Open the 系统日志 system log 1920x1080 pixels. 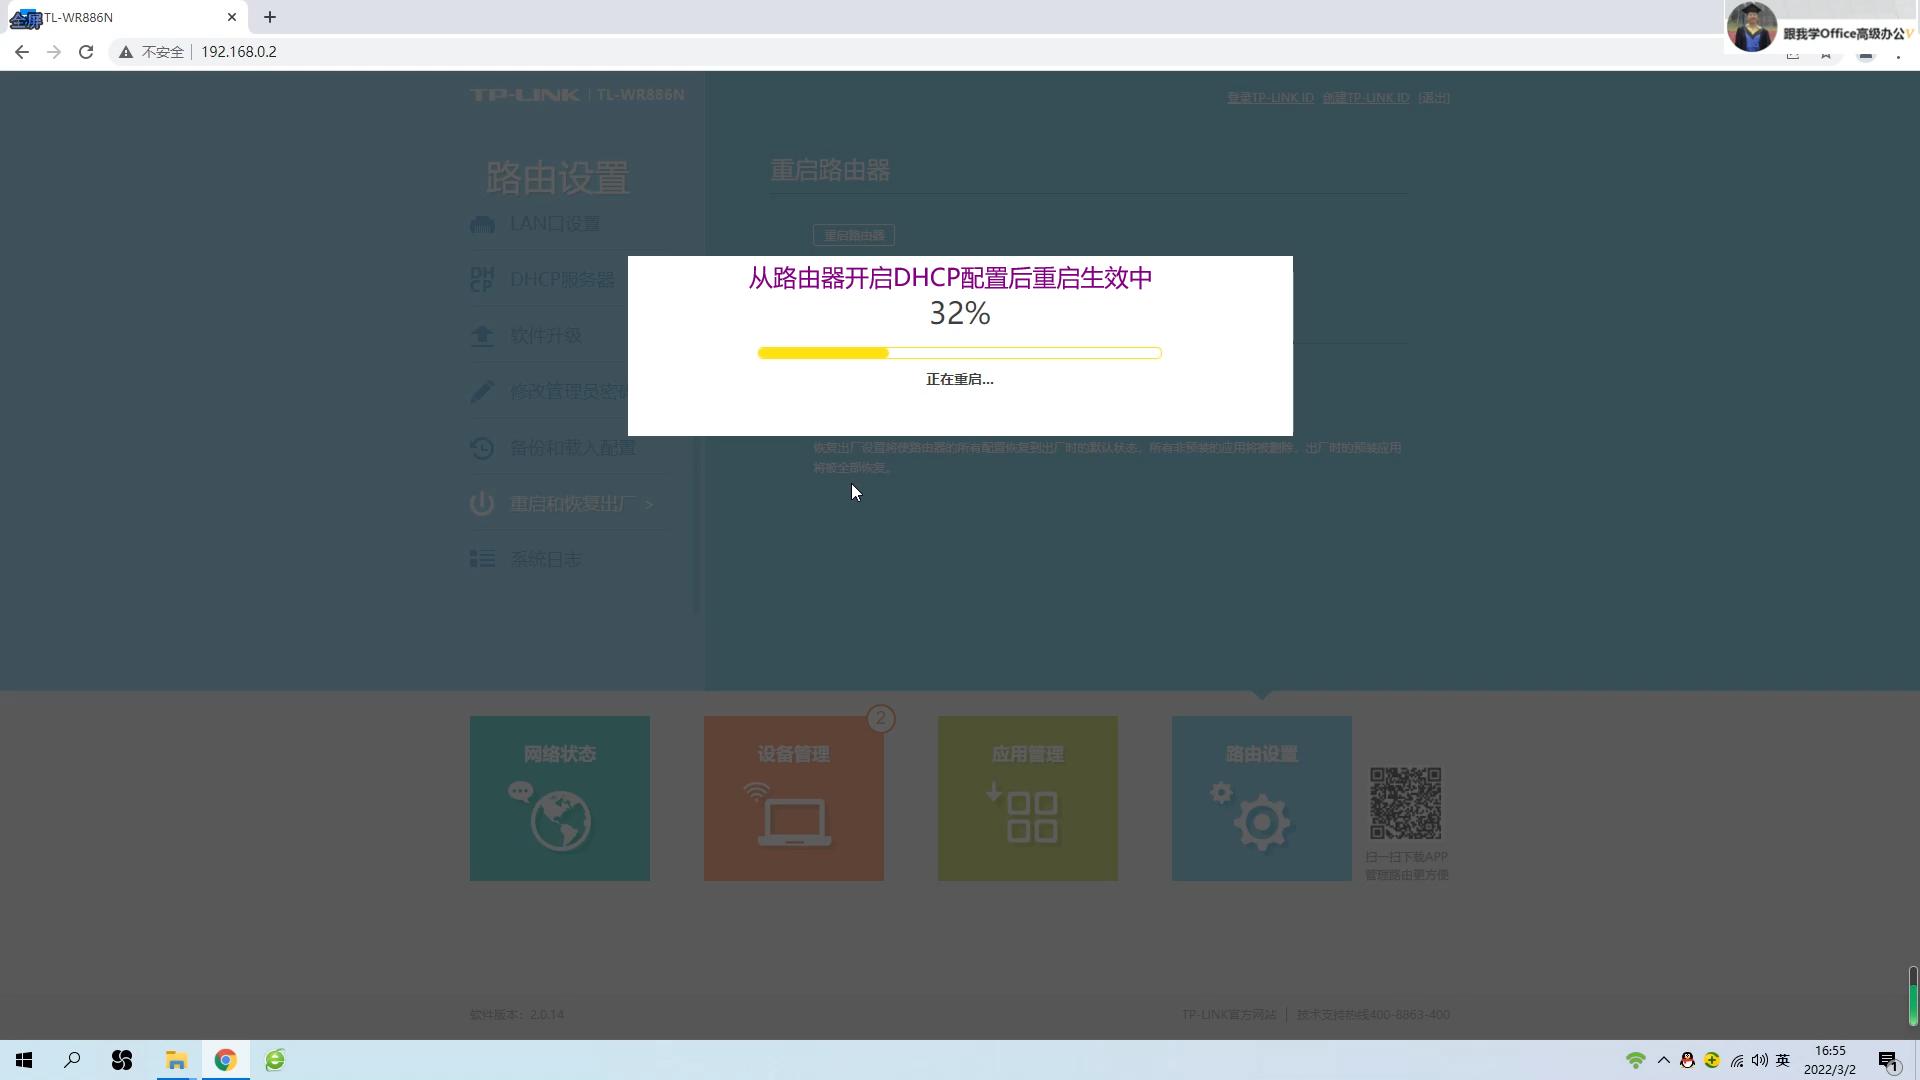click(x=545, y=558)
